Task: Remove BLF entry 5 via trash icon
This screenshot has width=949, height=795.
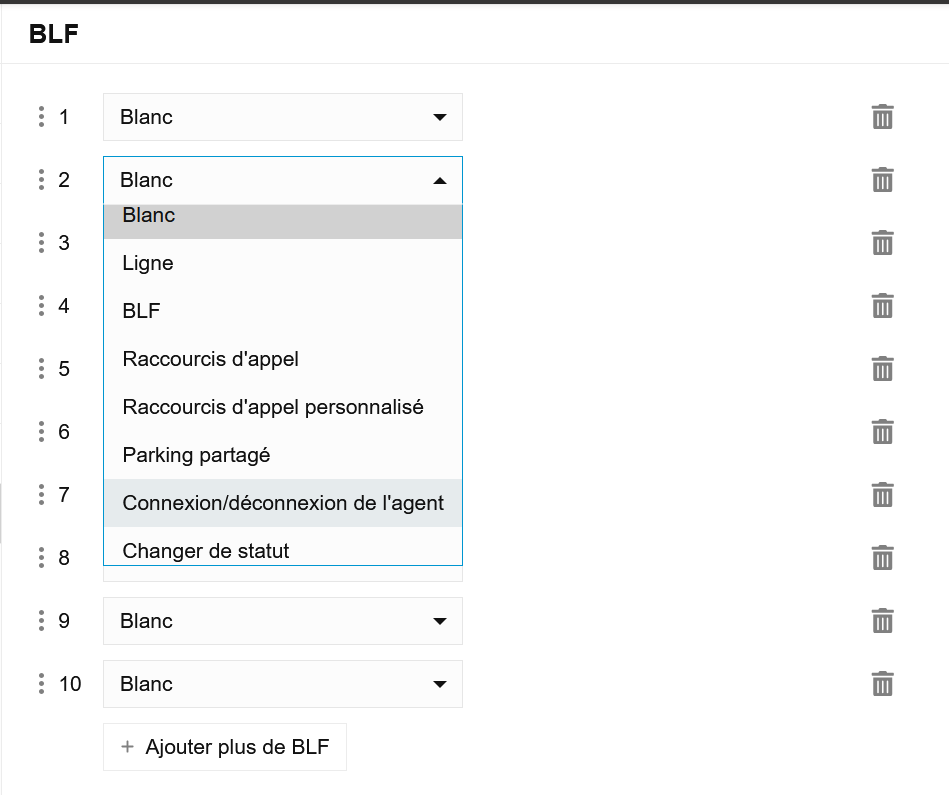Action: (x=882, y=369)
